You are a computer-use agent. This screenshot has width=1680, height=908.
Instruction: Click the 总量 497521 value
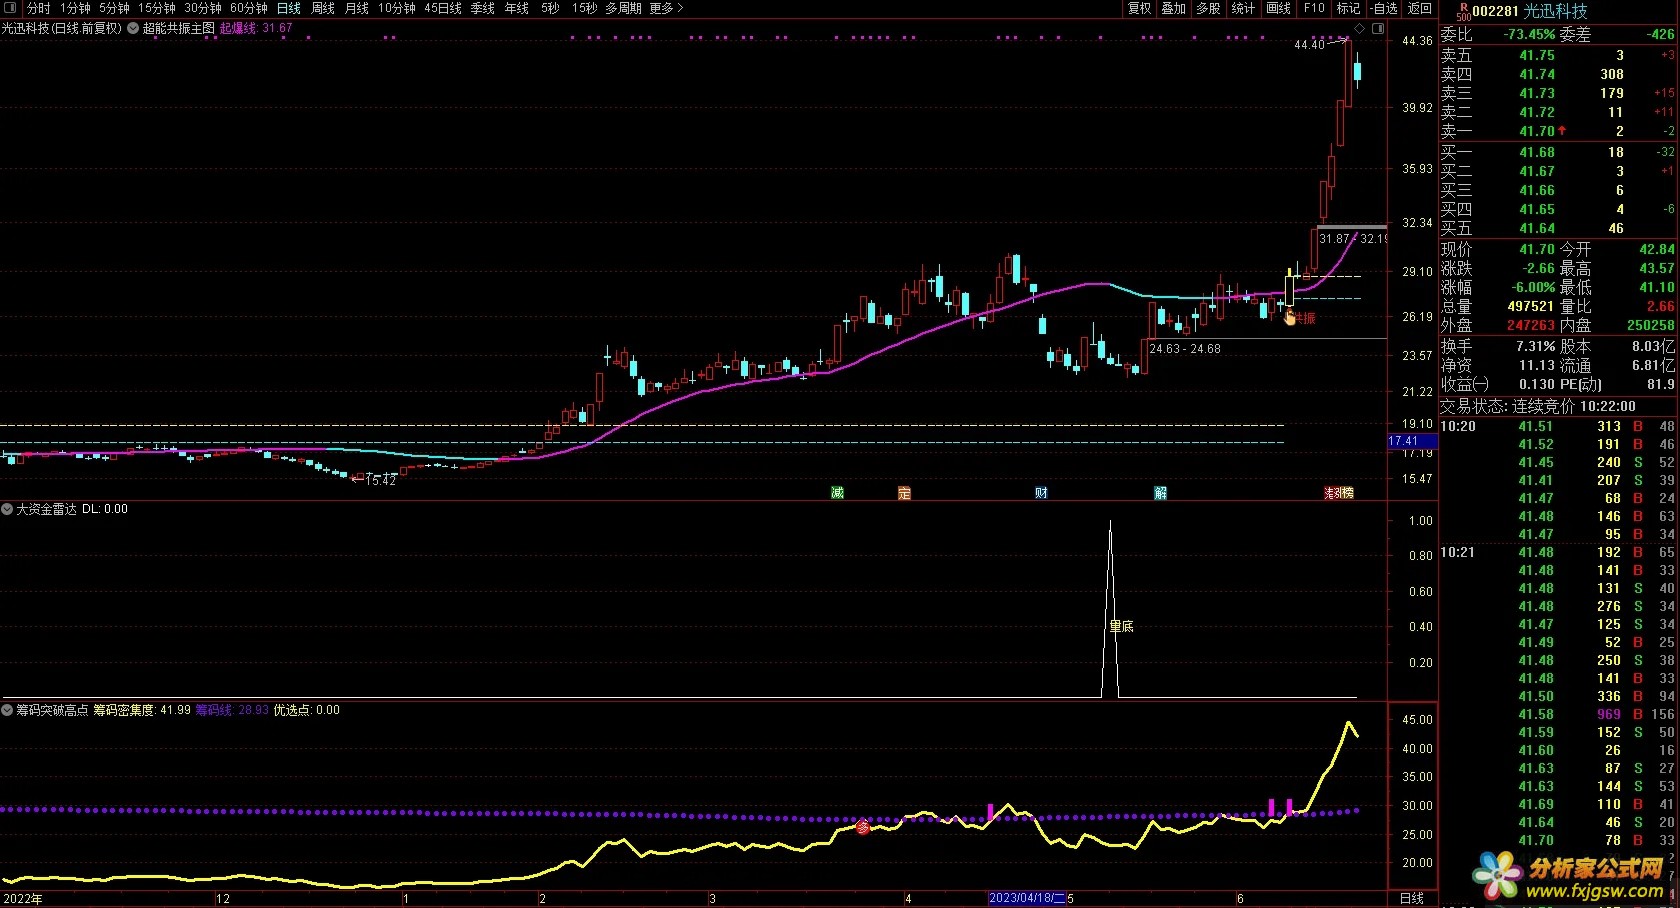click(x=1531, y=306)
